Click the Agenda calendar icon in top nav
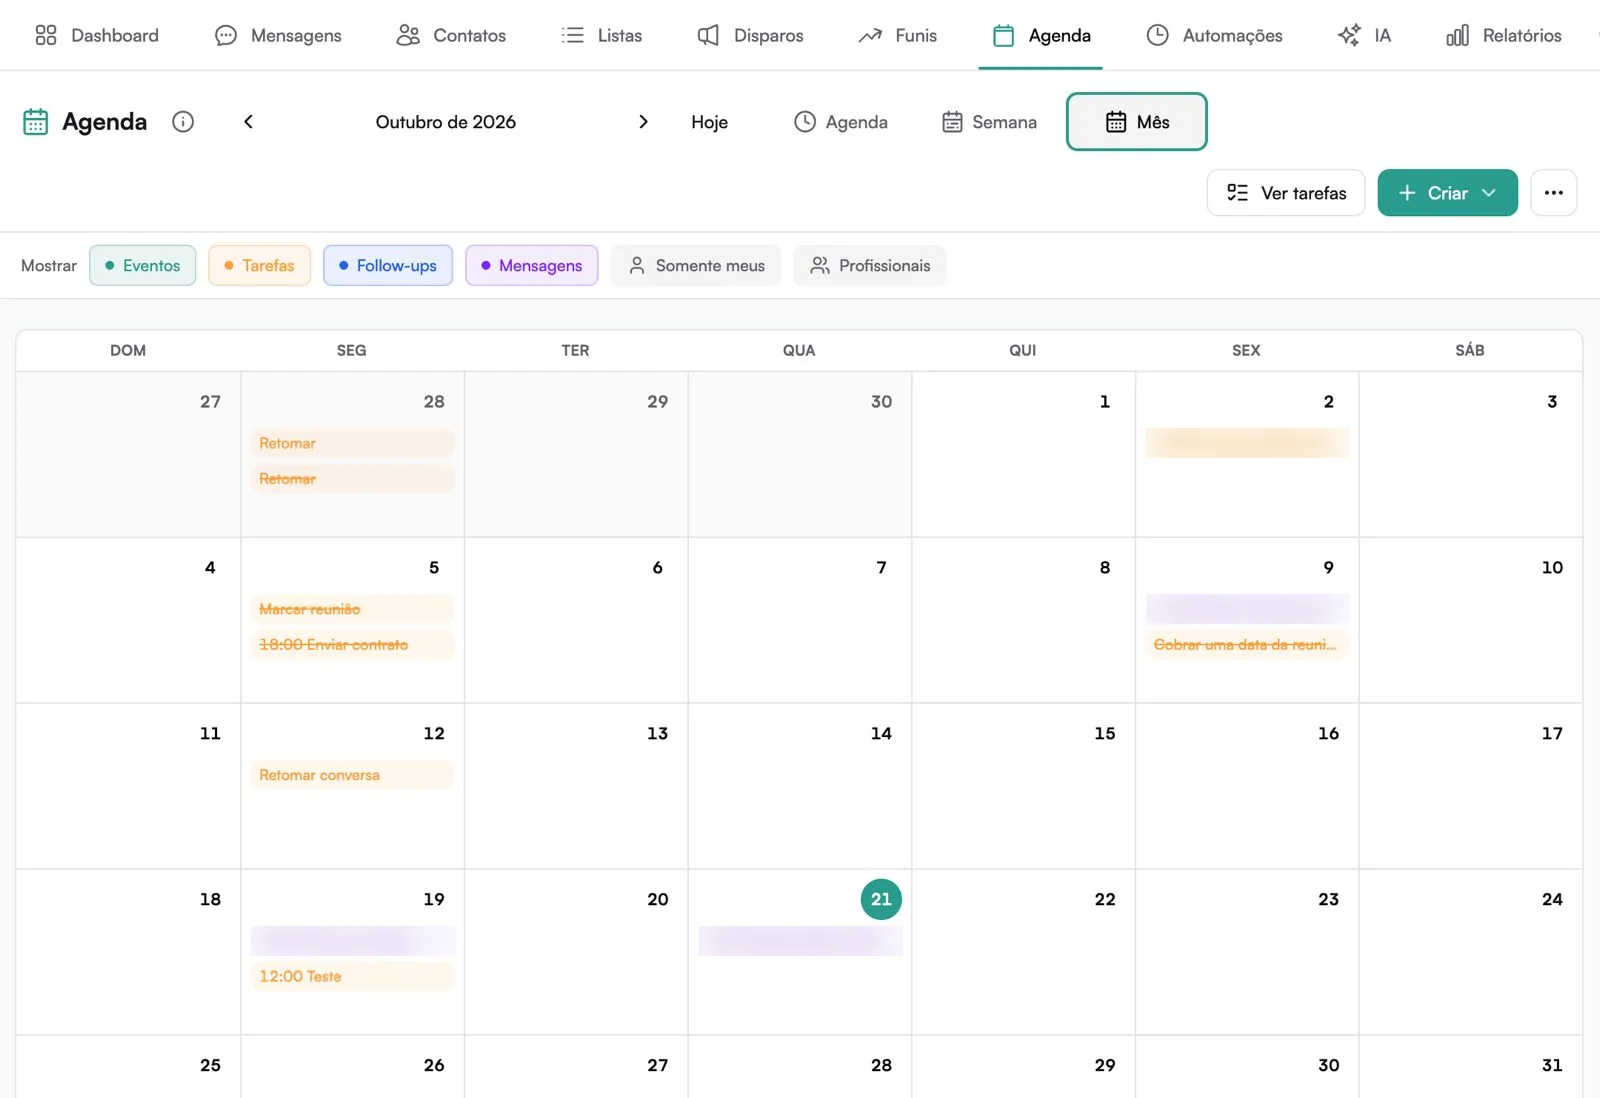1600x1098 pixels. [x=1004, y=35]
